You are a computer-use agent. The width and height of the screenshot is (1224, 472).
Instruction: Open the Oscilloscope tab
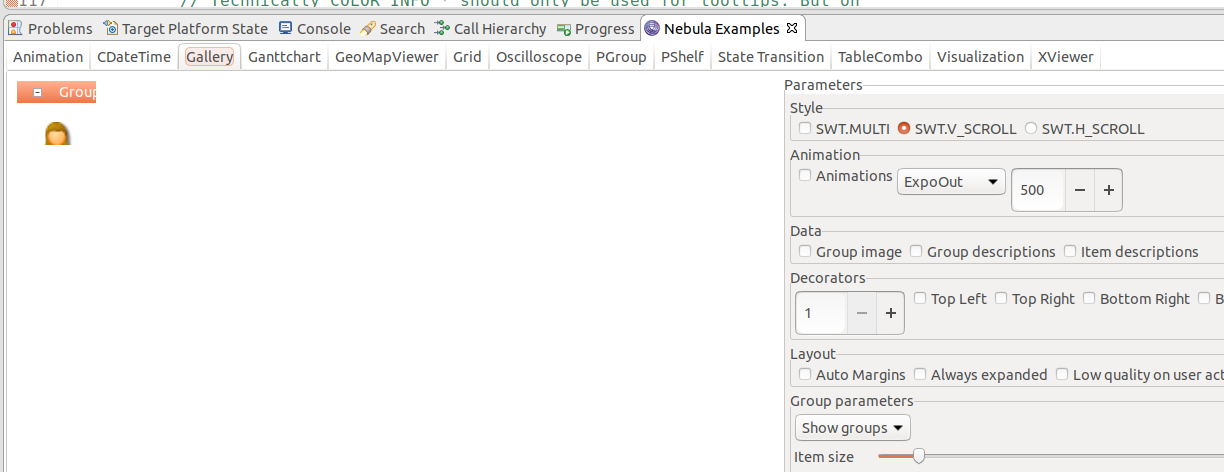click(x=538, y=57)
